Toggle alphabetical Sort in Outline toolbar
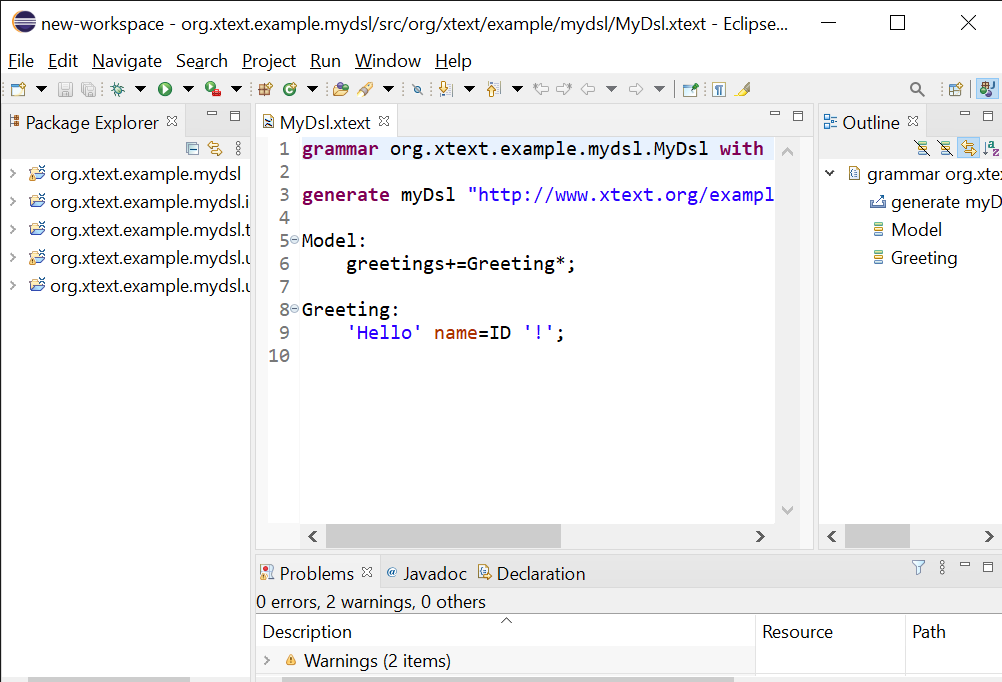Screen dimensions: 1002x682 (991, 148)
